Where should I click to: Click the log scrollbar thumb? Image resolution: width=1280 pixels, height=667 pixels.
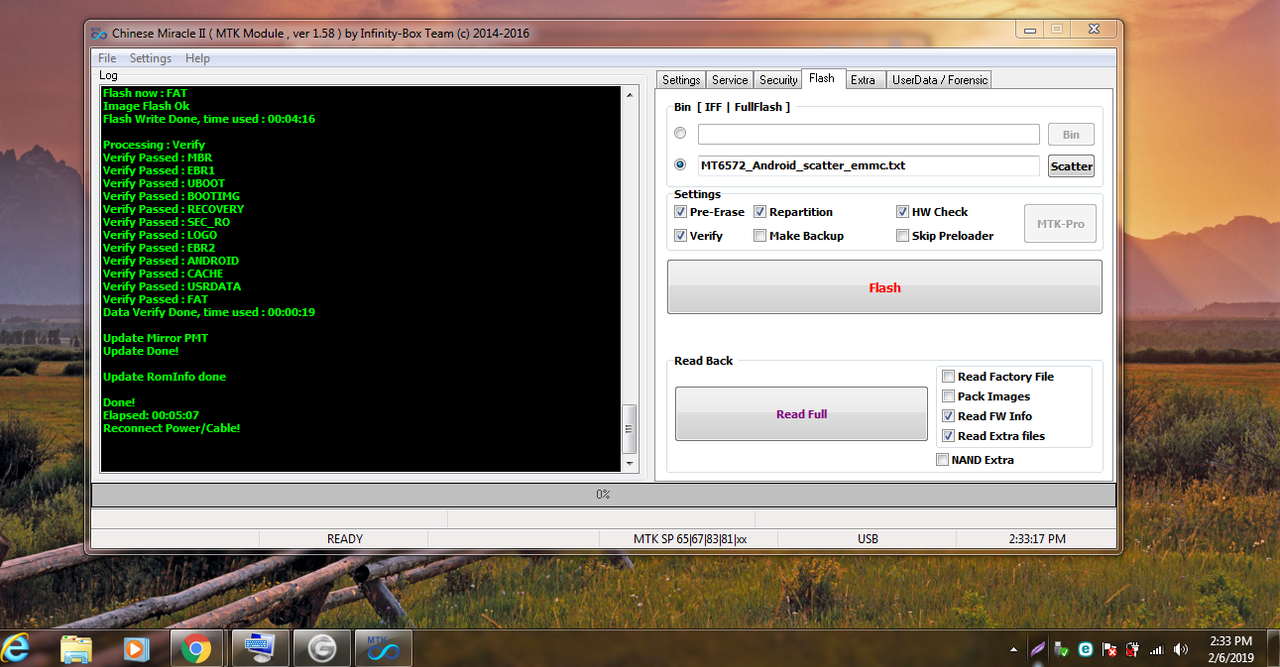point(629,429)
